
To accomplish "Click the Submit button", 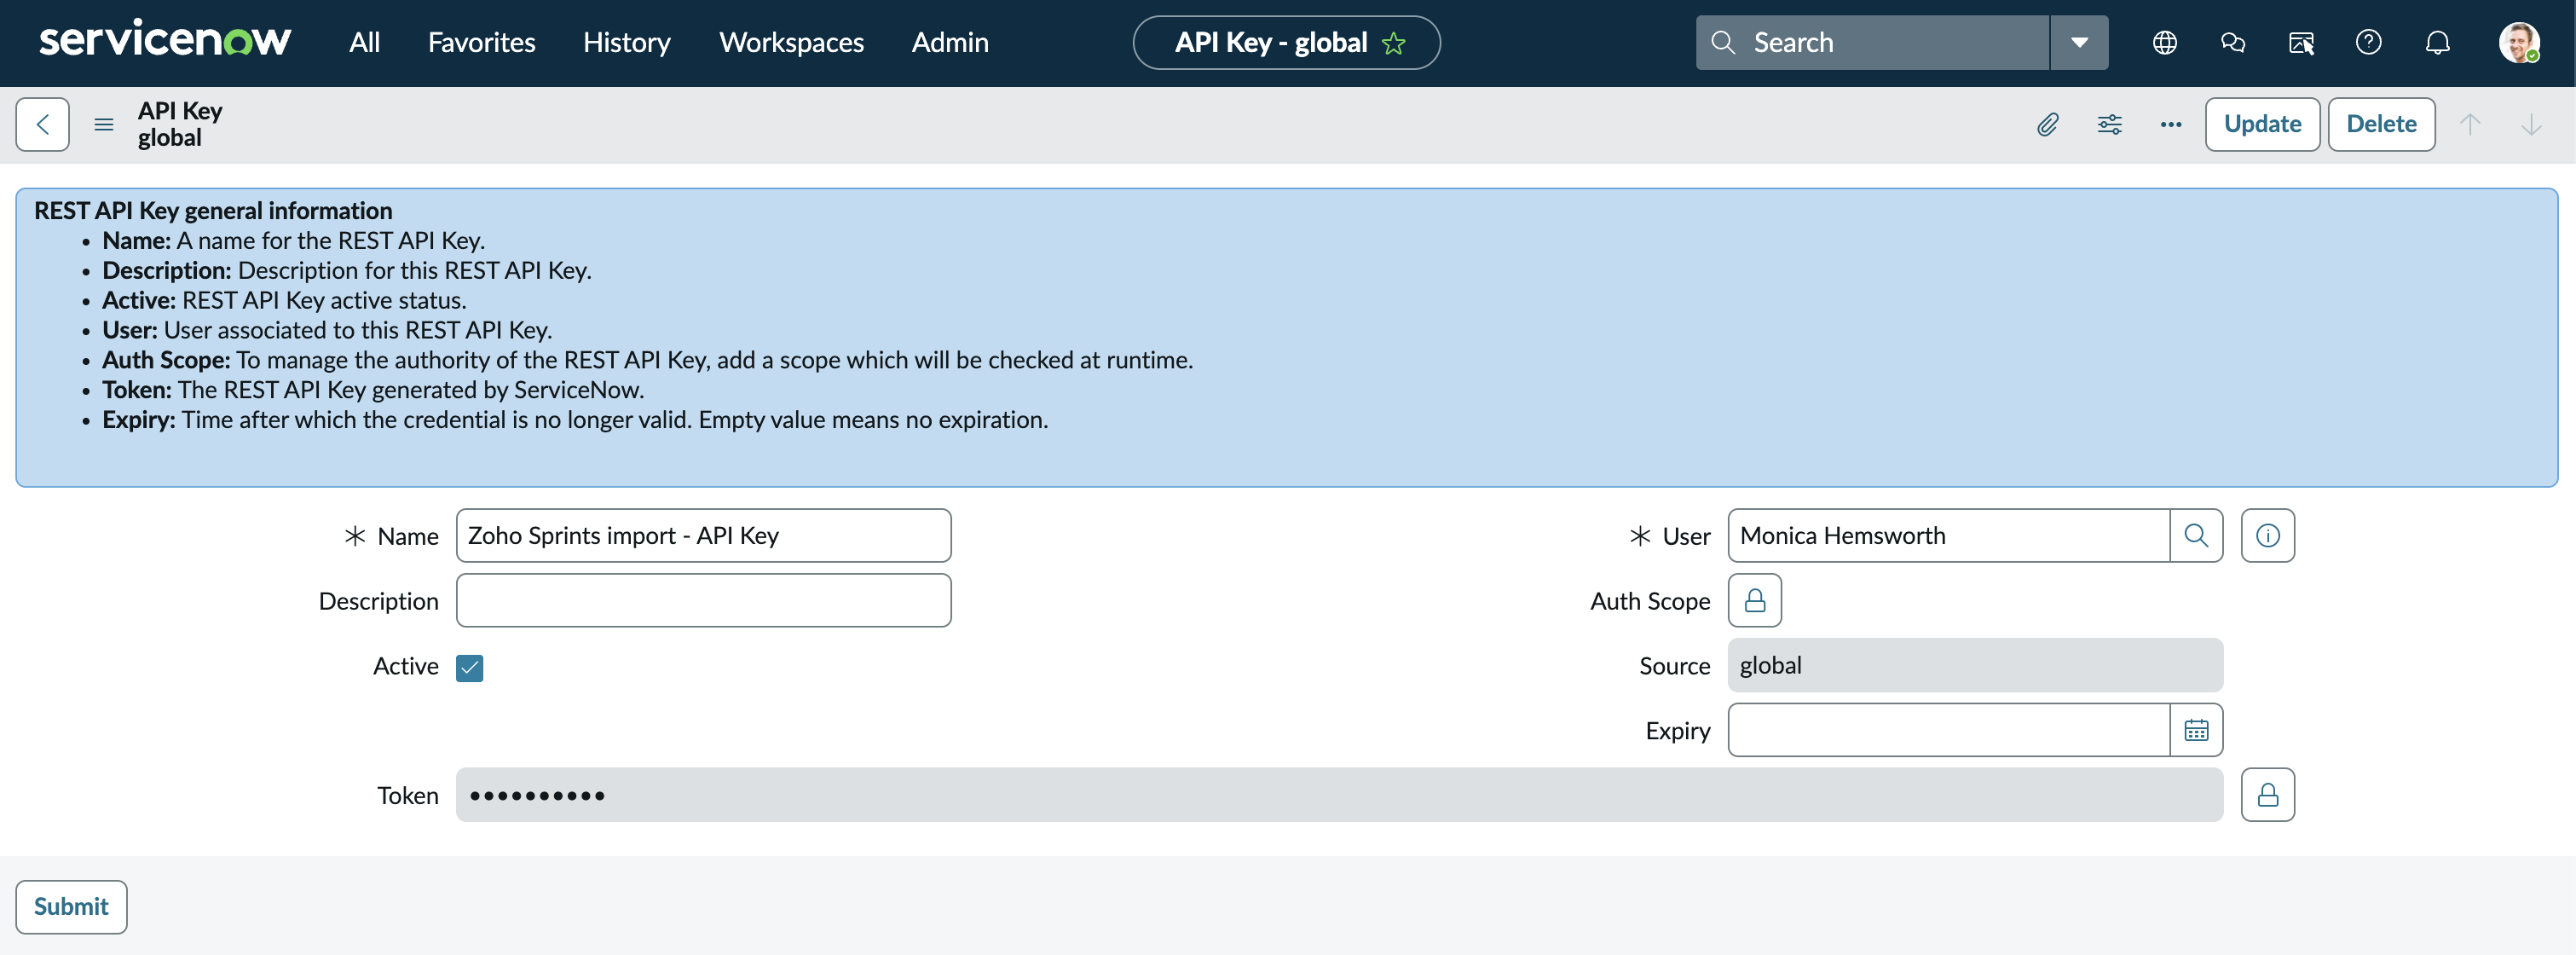I will pos(71,906).
